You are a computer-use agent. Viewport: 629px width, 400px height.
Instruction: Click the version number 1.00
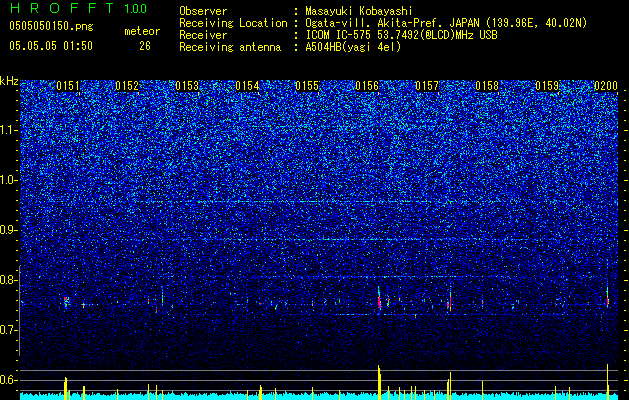pos(135,9)
